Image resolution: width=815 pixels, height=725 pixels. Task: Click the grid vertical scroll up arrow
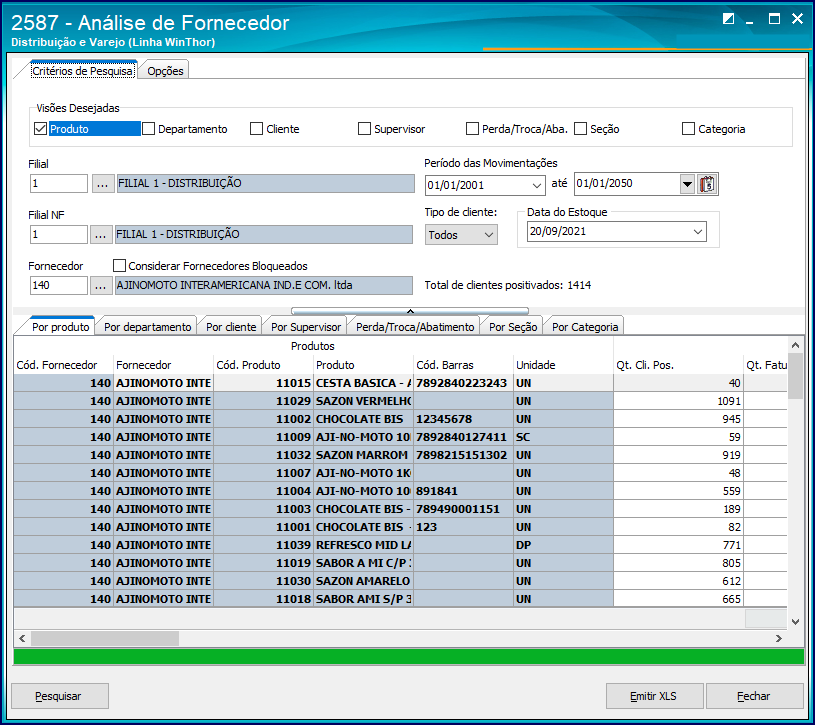(x=795, y=345)
